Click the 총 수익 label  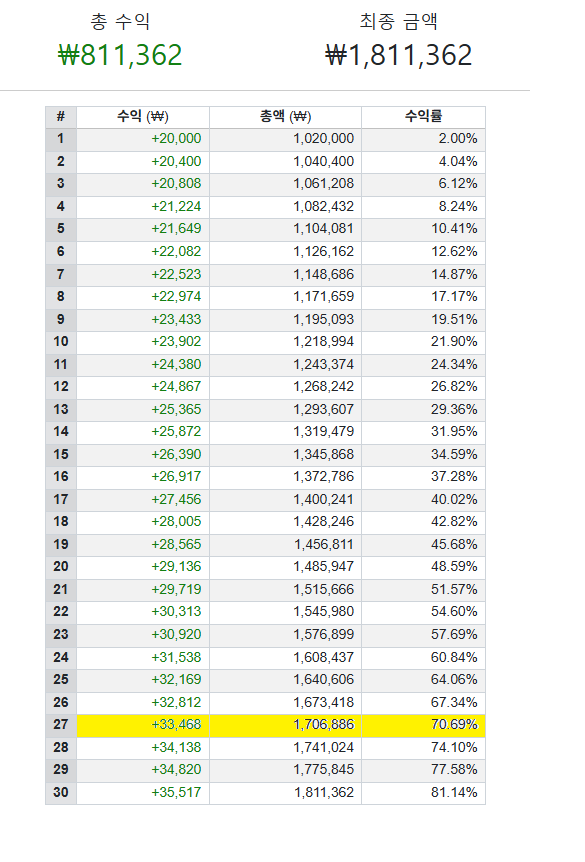click(120, 21)
